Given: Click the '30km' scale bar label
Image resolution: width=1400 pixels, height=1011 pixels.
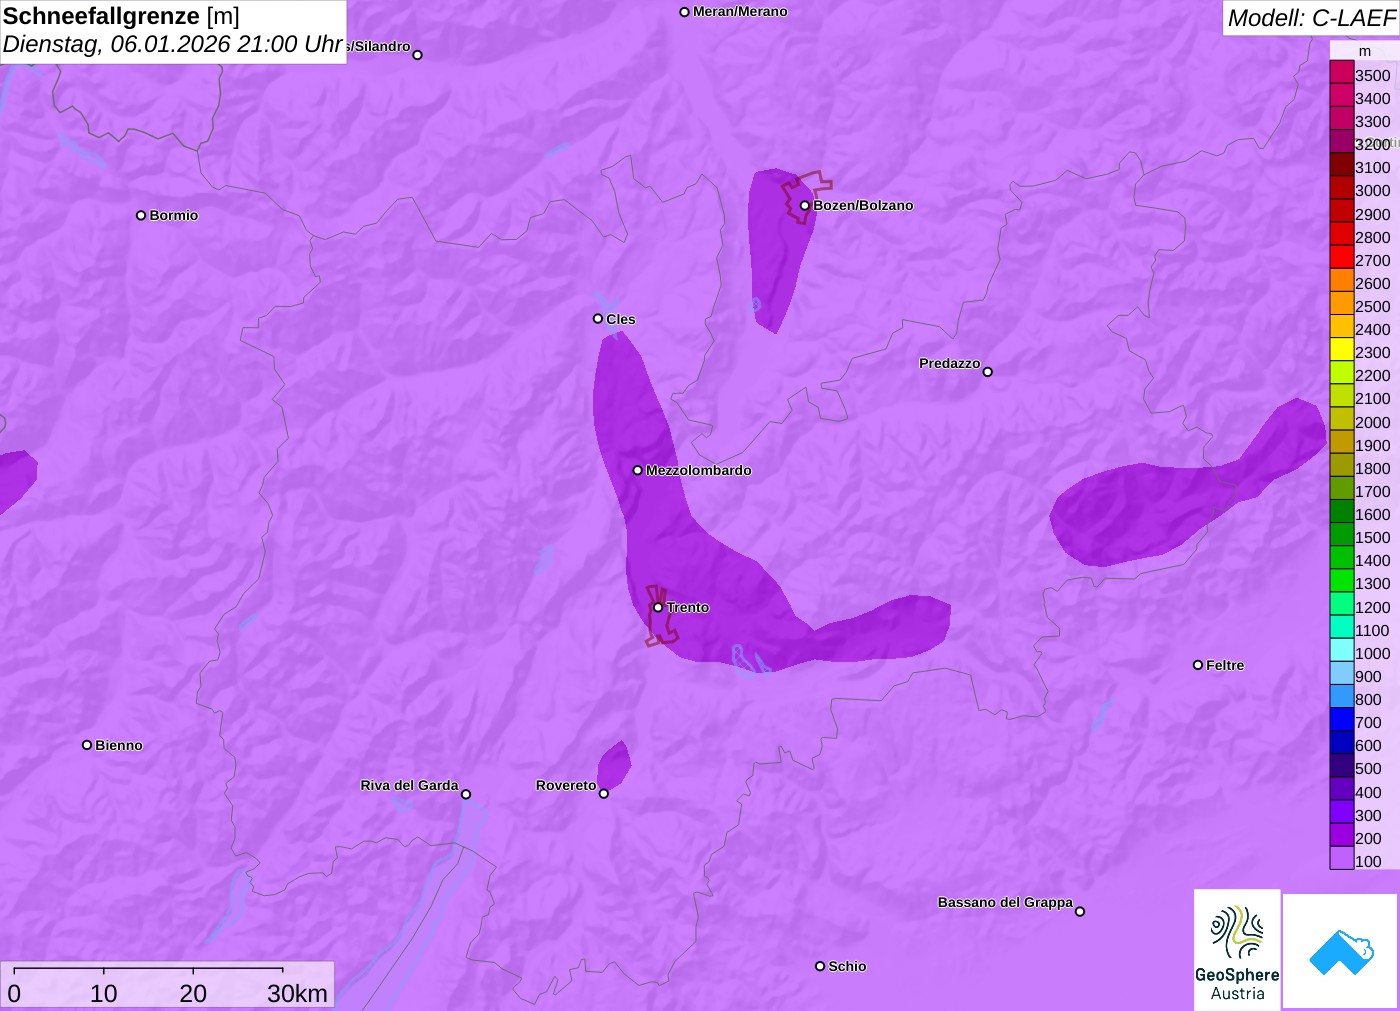Looking at the screenshot, I should [297, 993].
